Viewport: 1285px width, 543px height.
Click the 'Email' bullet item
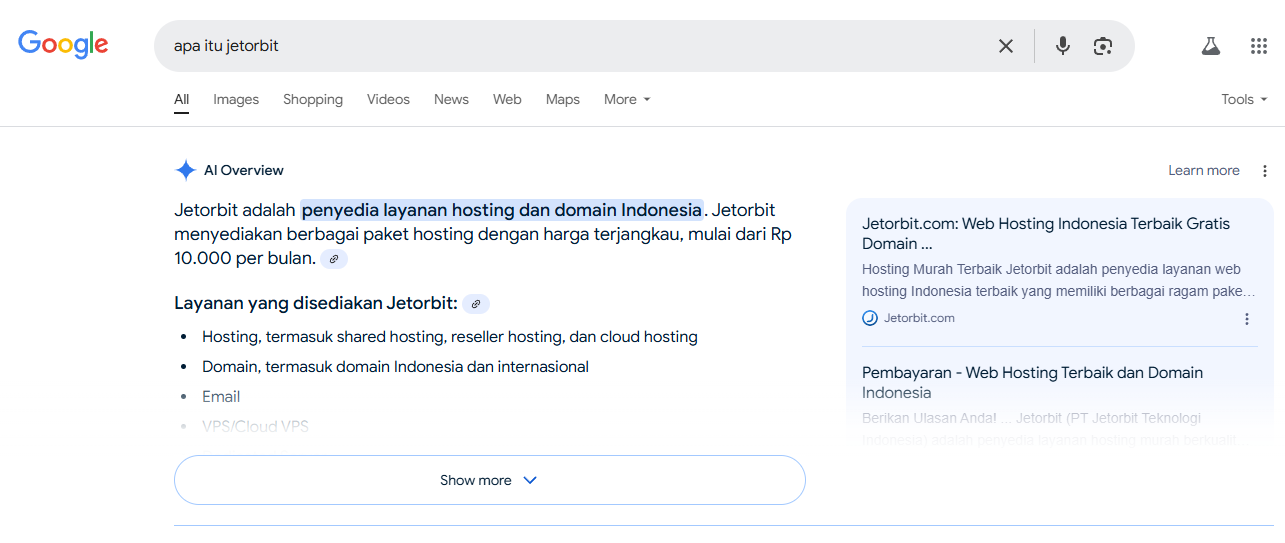point(221,397)
